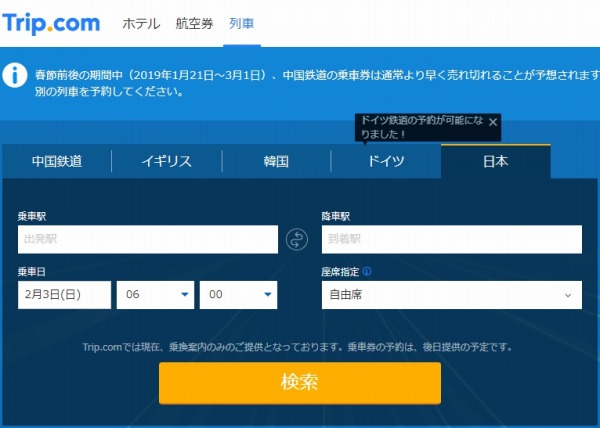Open hour dropdown showing 06
The height and width of the screenshot is (428, 600).
(x=155, y=295)
